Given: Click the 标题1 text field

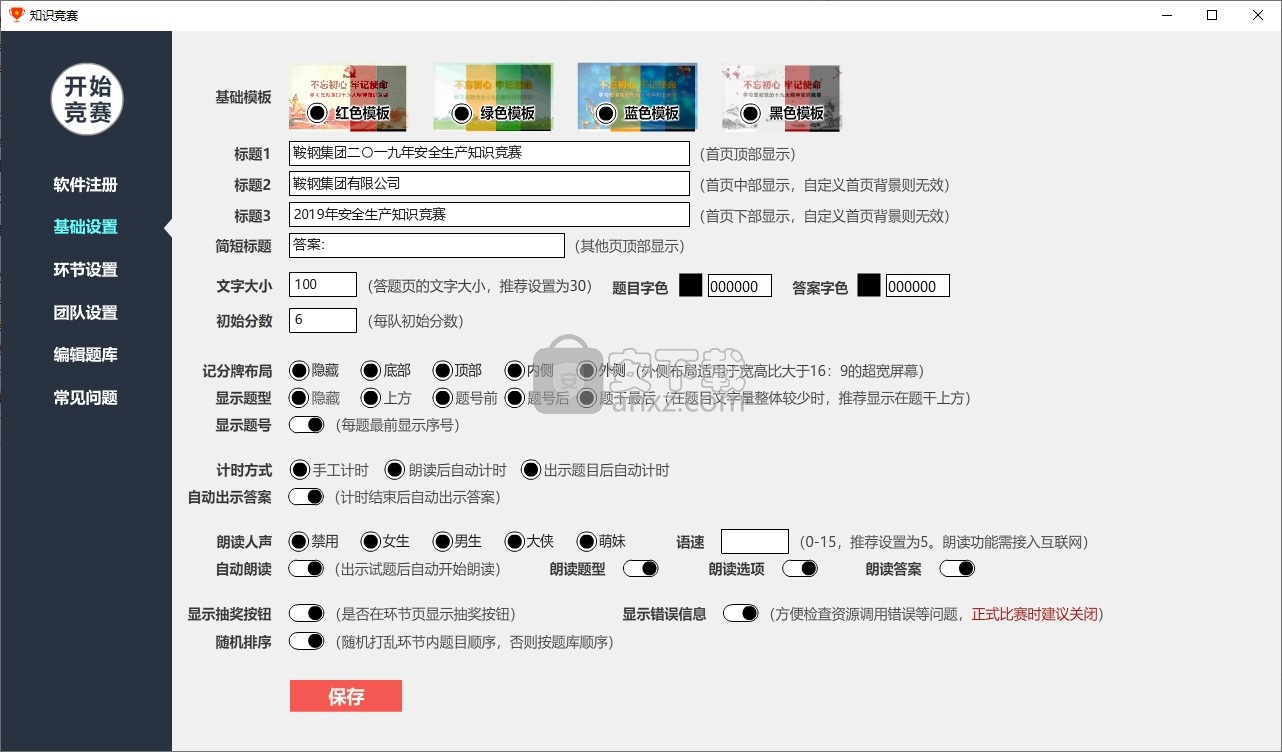Looking at the screenshot, I should click(489, 153).
